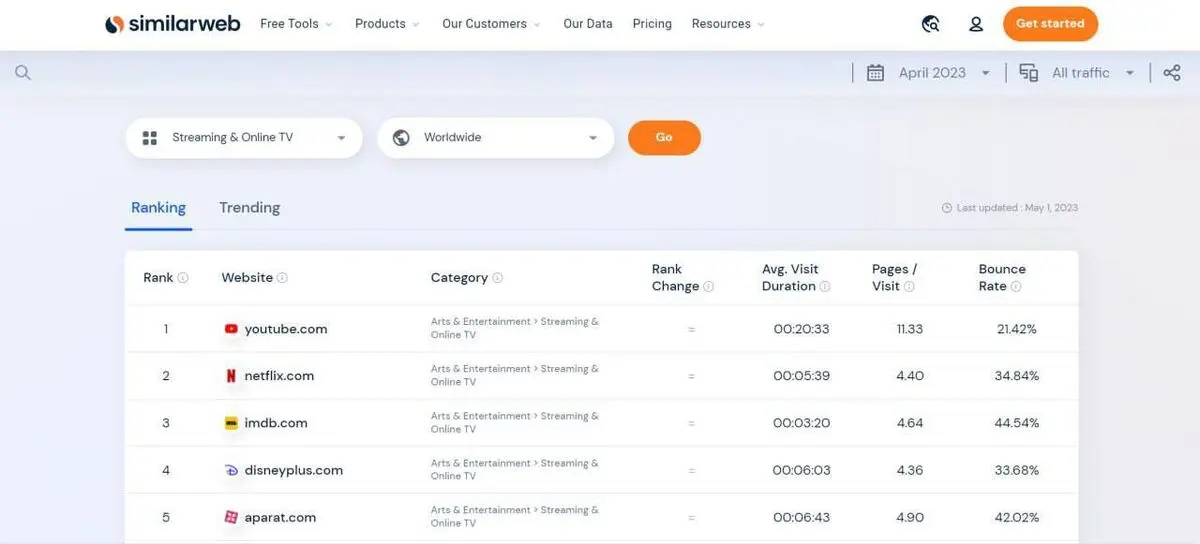Open the user account icon

pyautogui.click(x=976, y=24)
